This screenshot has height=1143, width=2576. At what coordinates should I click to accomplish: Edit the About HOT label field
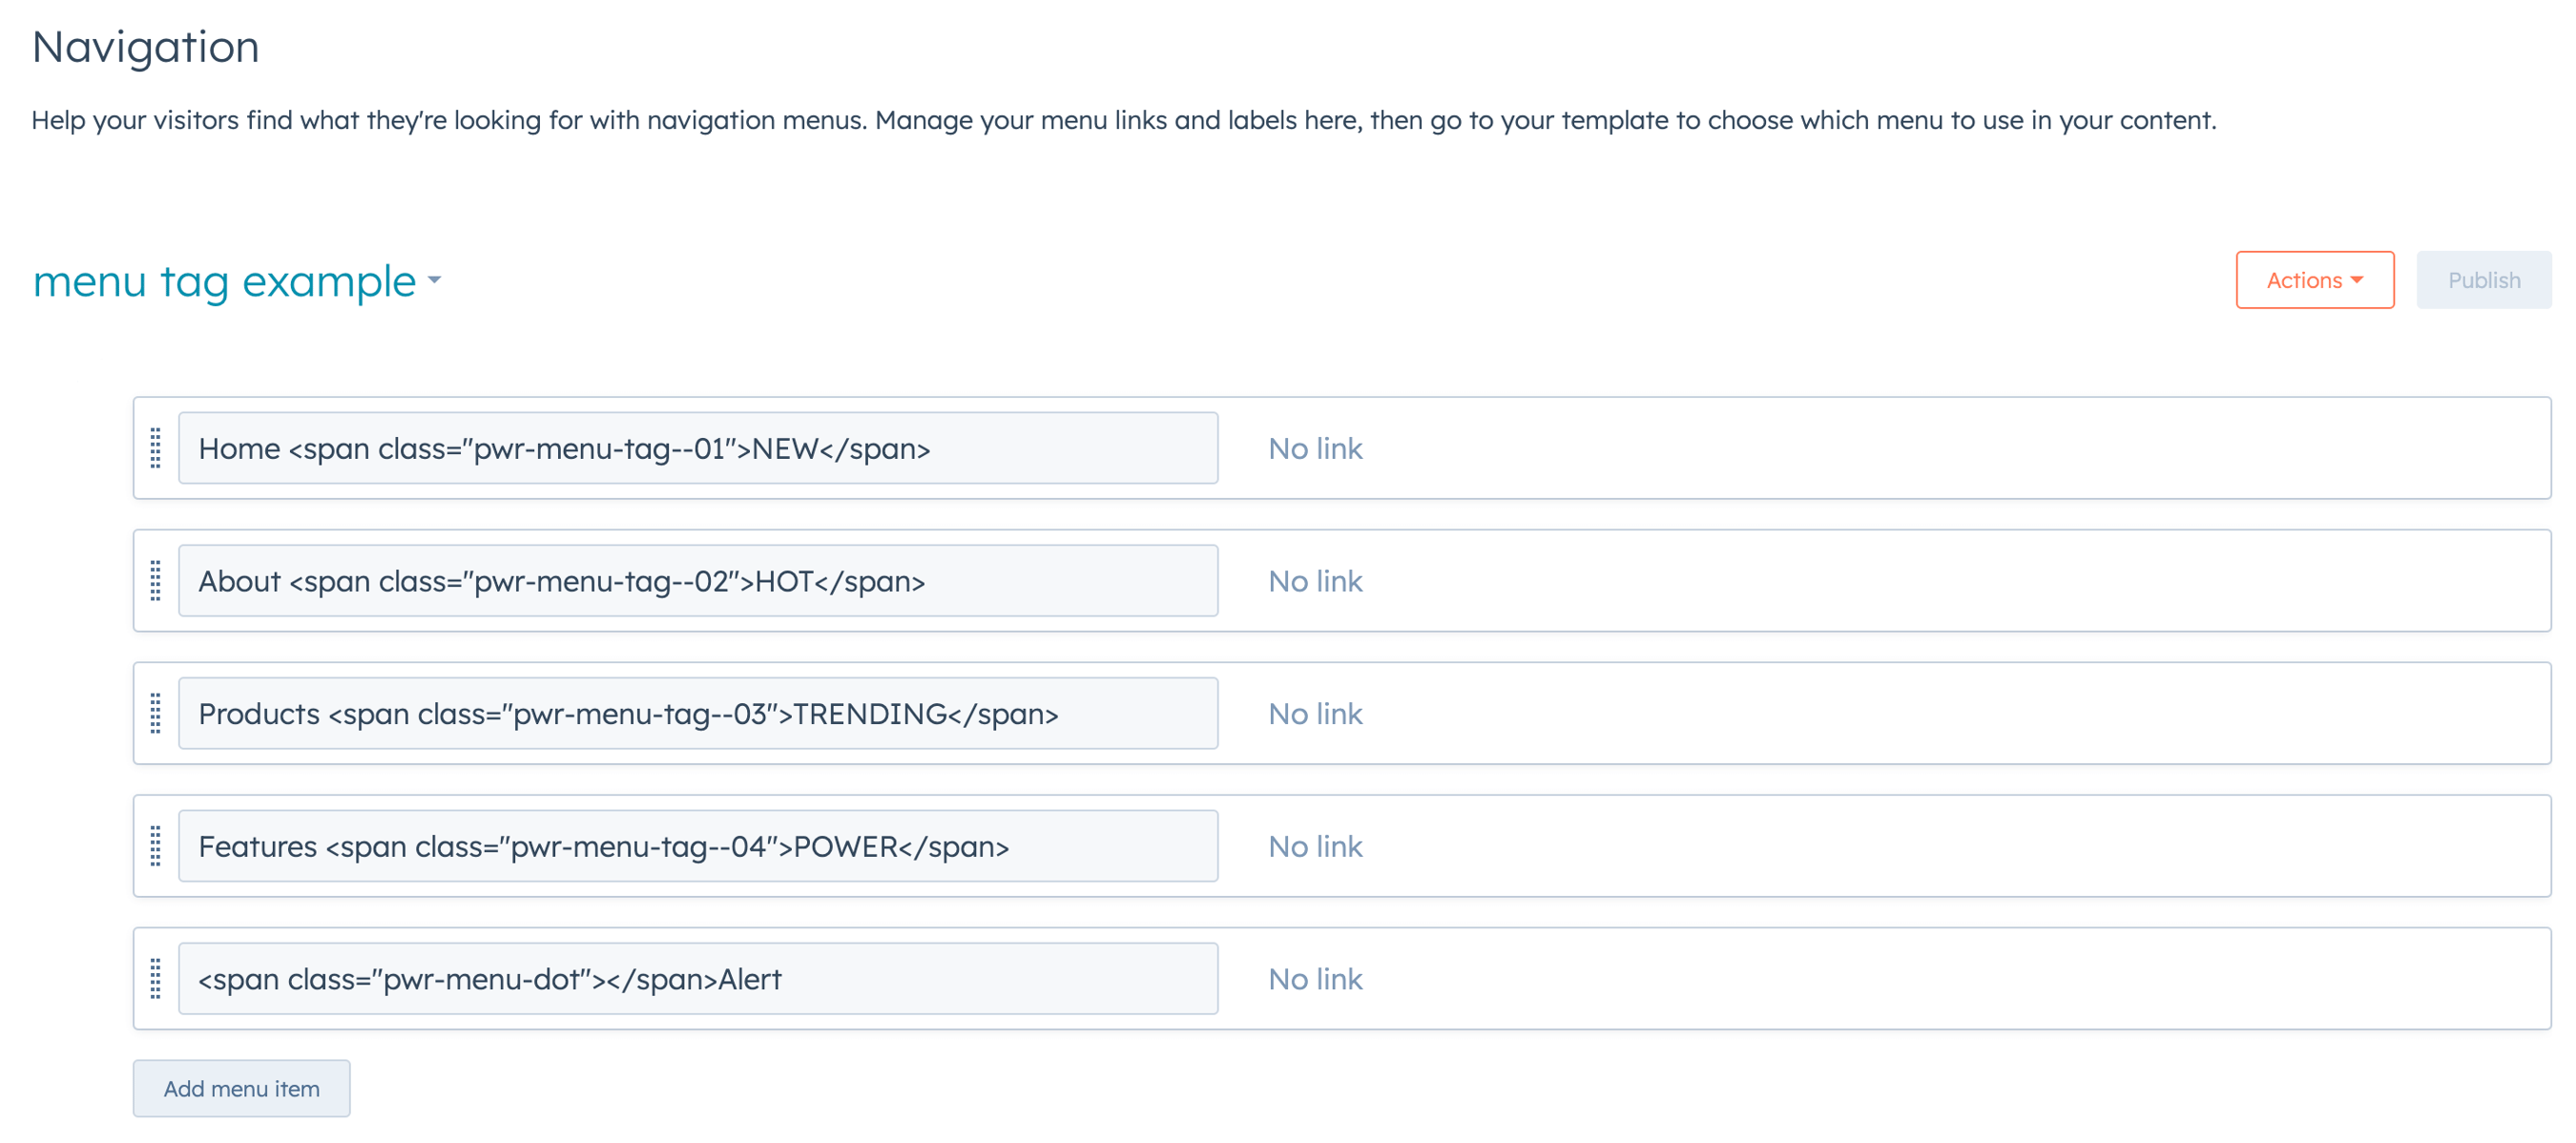click(x=697, y=581)
